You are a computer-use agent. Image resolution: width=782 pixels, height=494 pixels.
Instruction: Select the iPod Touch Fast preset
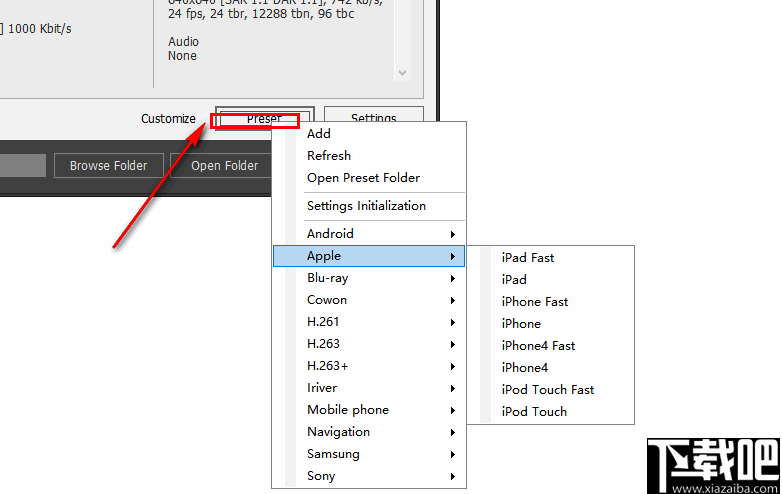(551, 389)
